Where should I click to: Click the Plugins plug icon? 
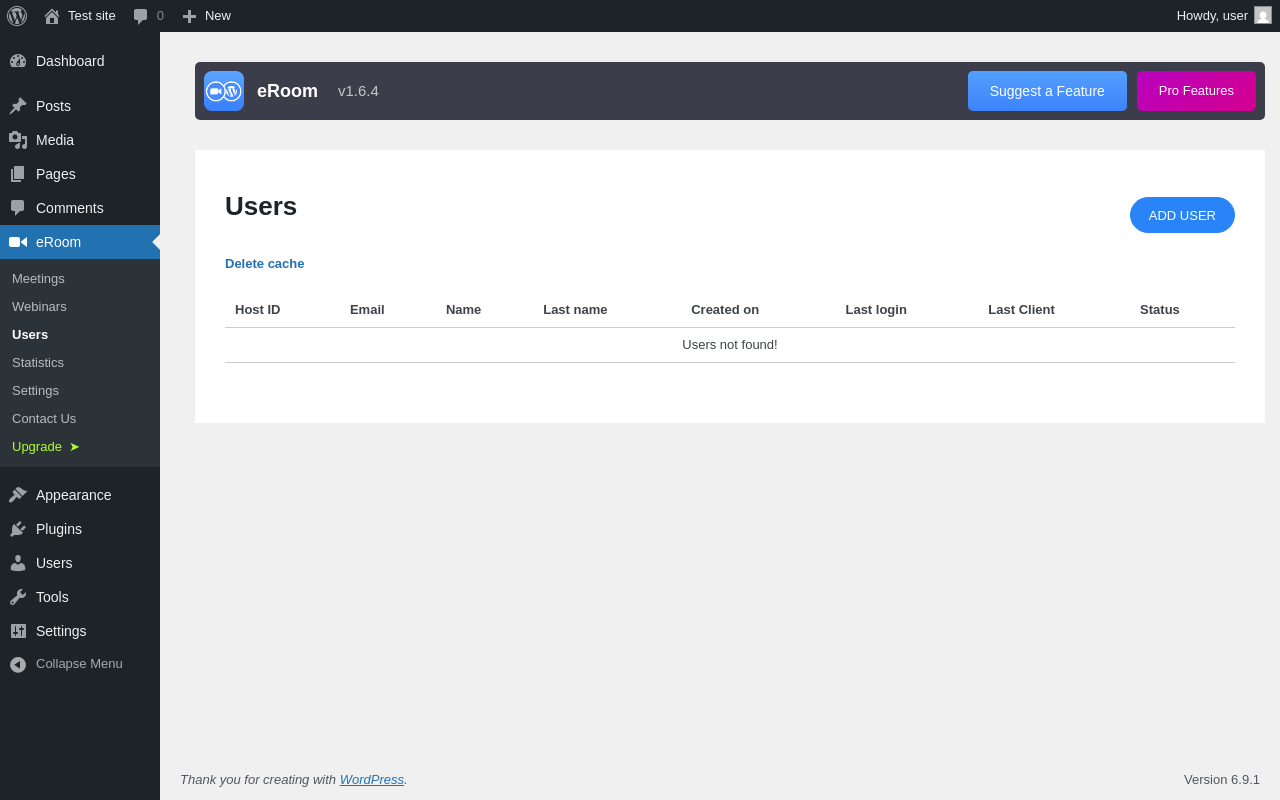point(18,529)
